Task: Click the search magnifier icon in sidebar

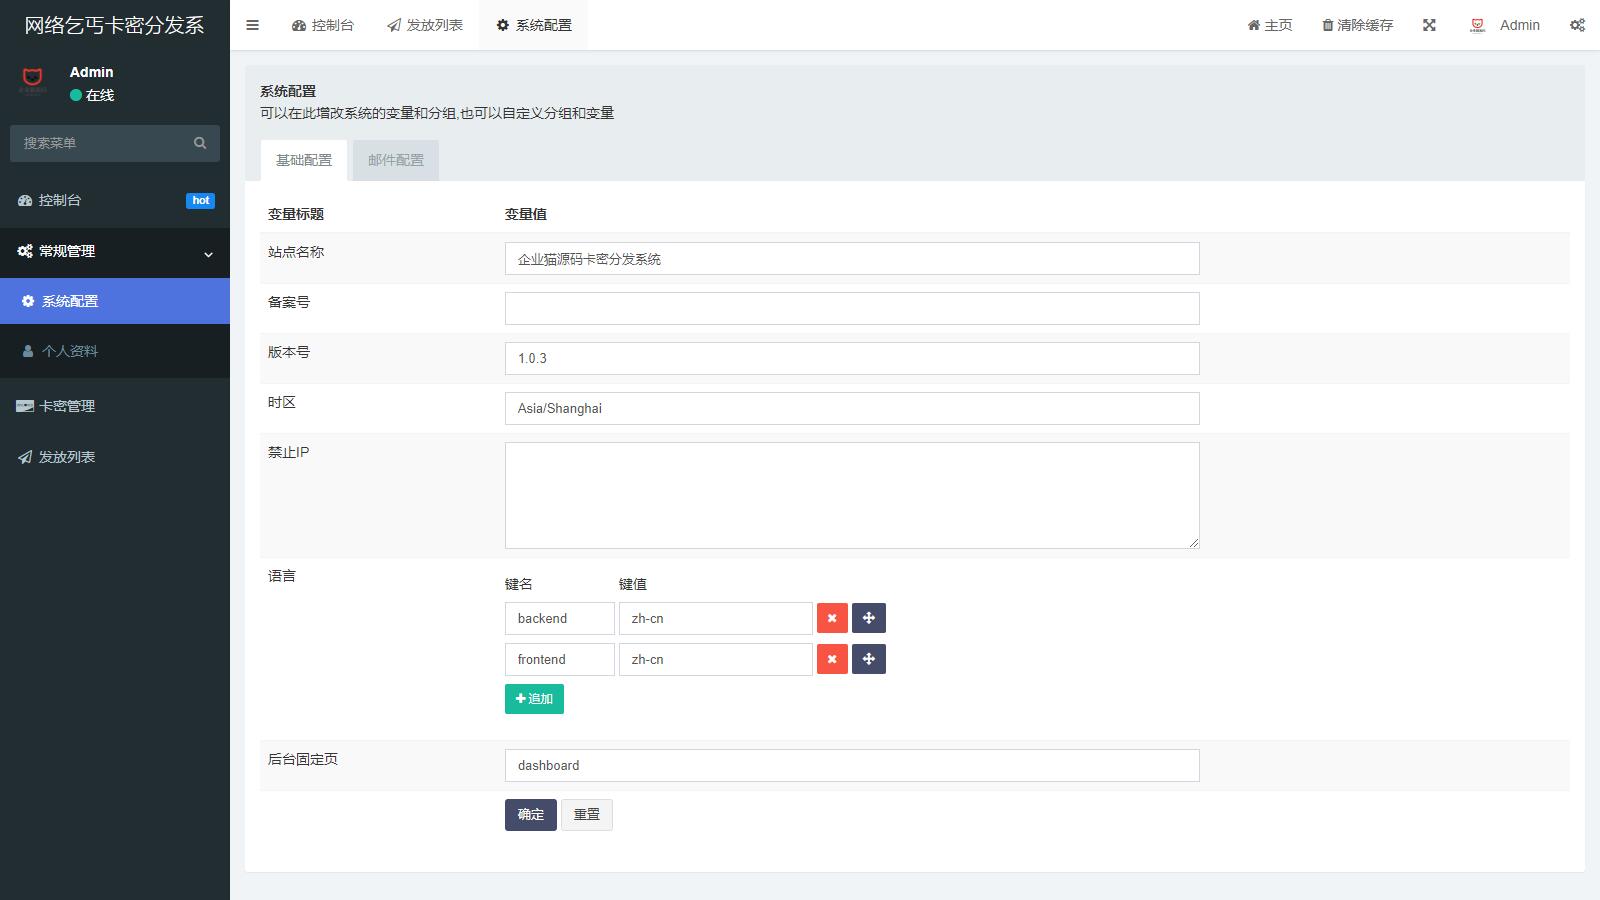Action: coord(200,143)
